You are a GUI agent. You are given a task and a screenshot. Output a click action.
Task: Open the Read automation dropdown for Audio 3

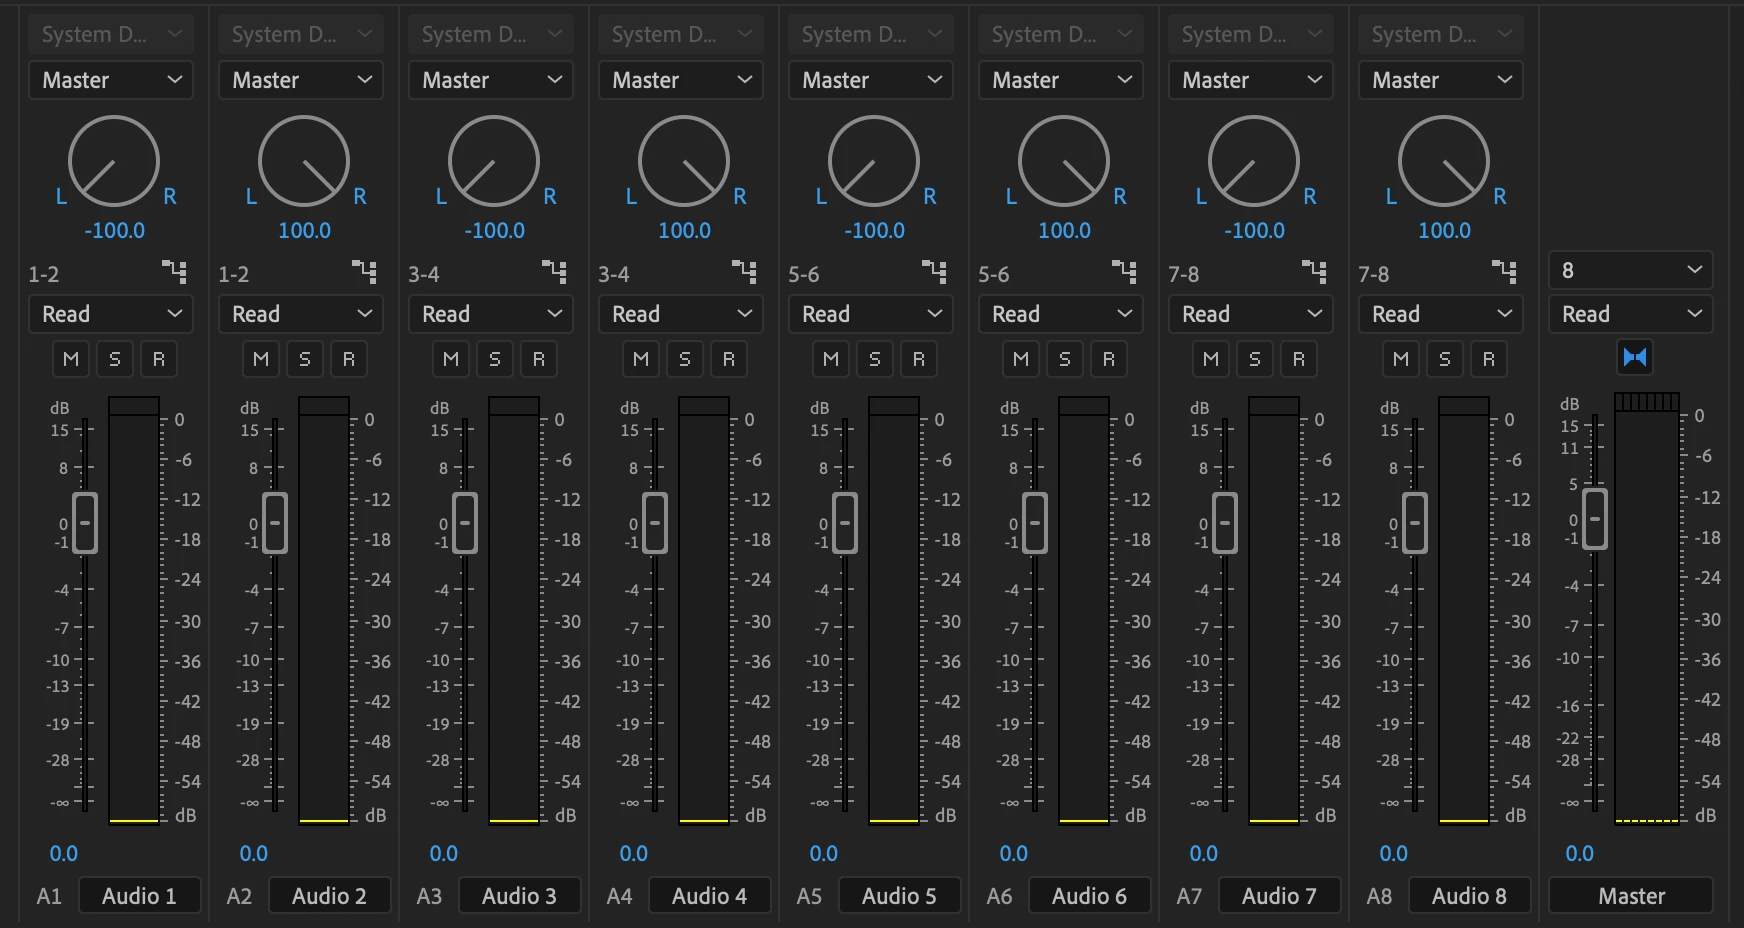(x=490, y=314)
